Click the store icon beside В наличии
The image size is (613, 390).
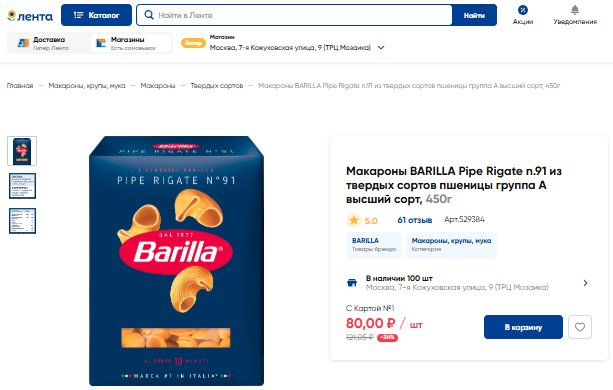(352, 283)
